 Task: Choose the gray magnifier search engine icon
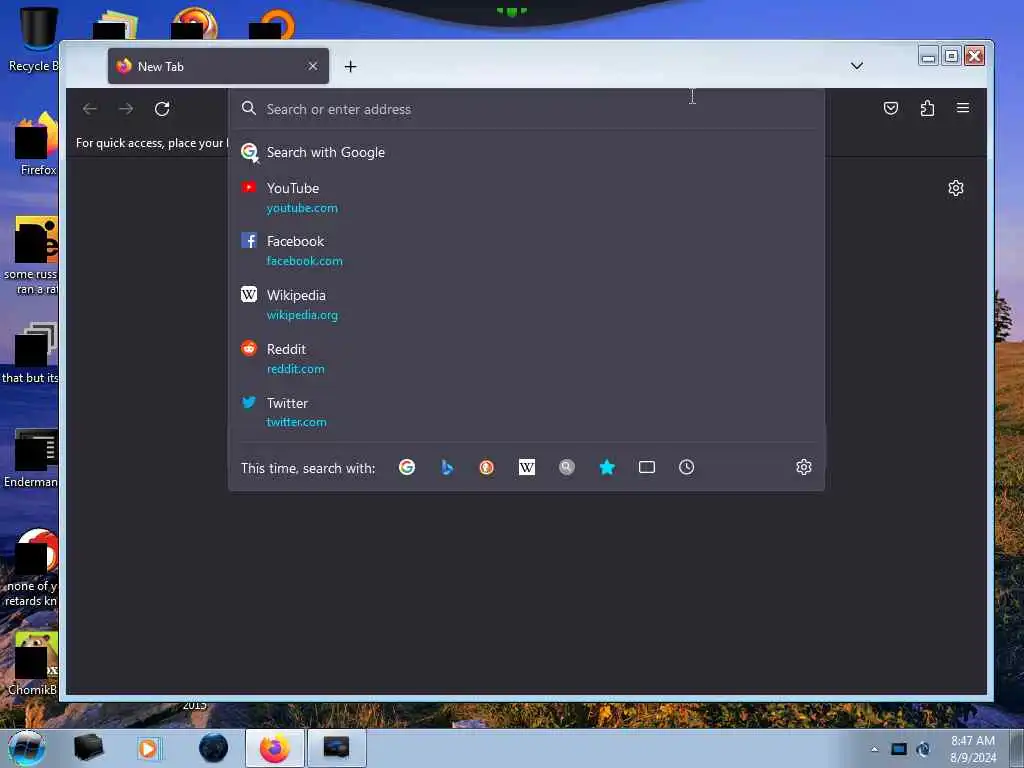(x=567, y=467)
